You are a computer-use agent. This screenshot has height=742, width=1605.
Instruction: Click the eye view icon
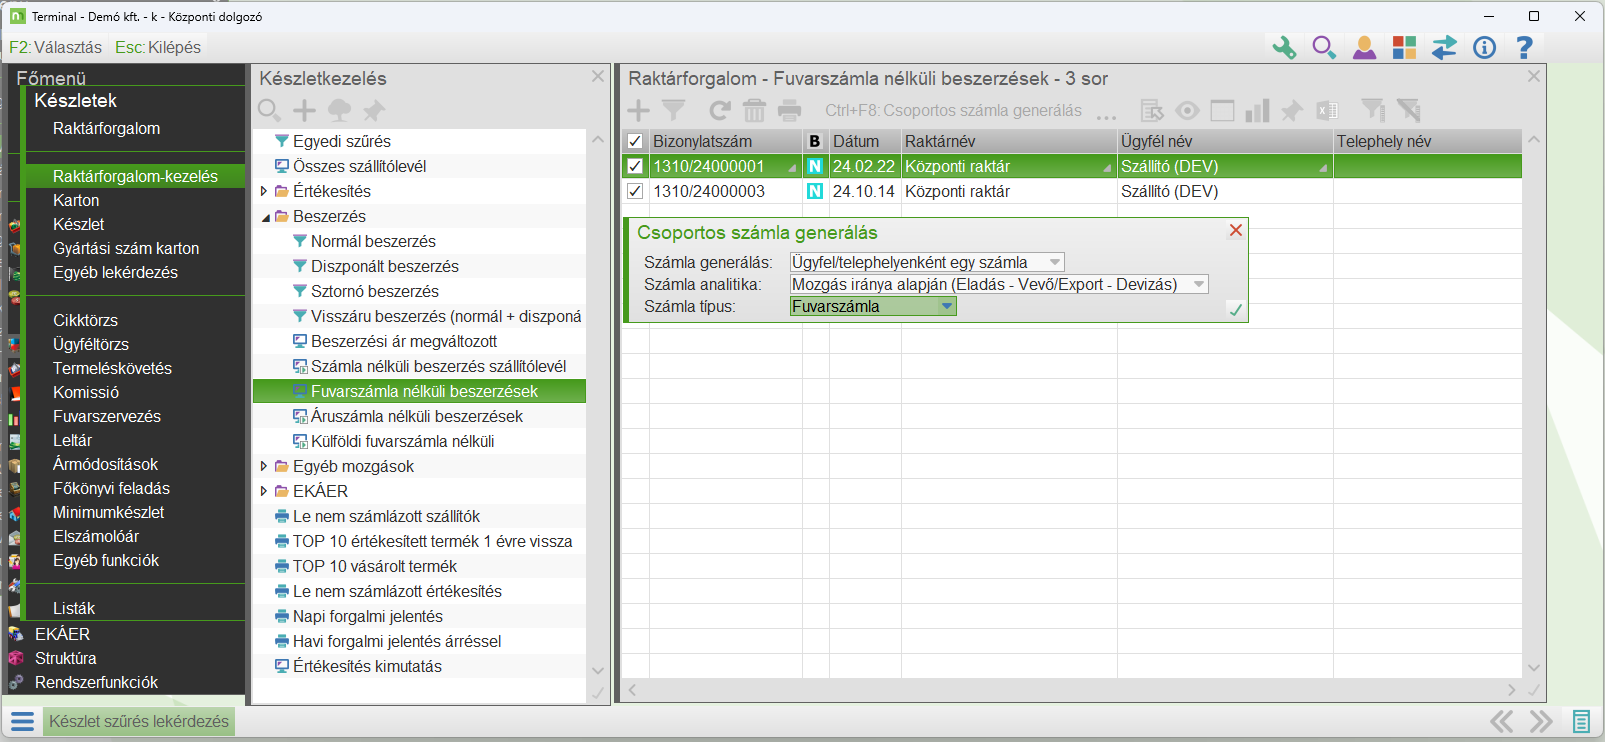(1187, 110)
